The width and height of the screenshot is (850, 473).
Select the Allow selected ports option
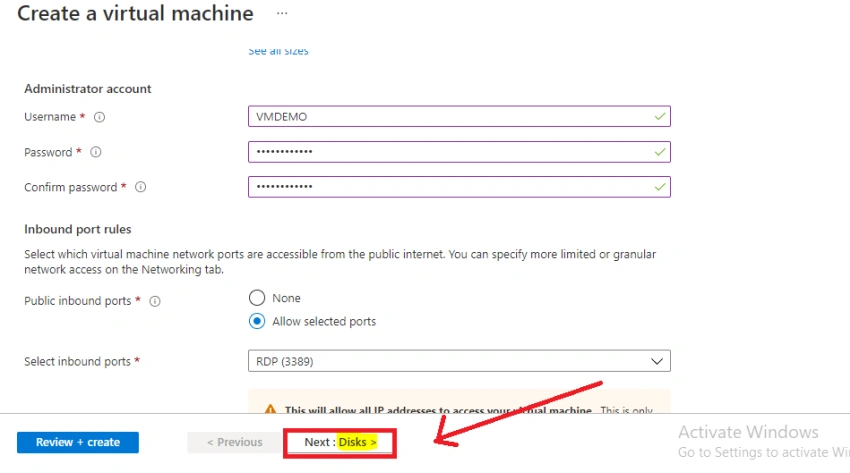257,321
